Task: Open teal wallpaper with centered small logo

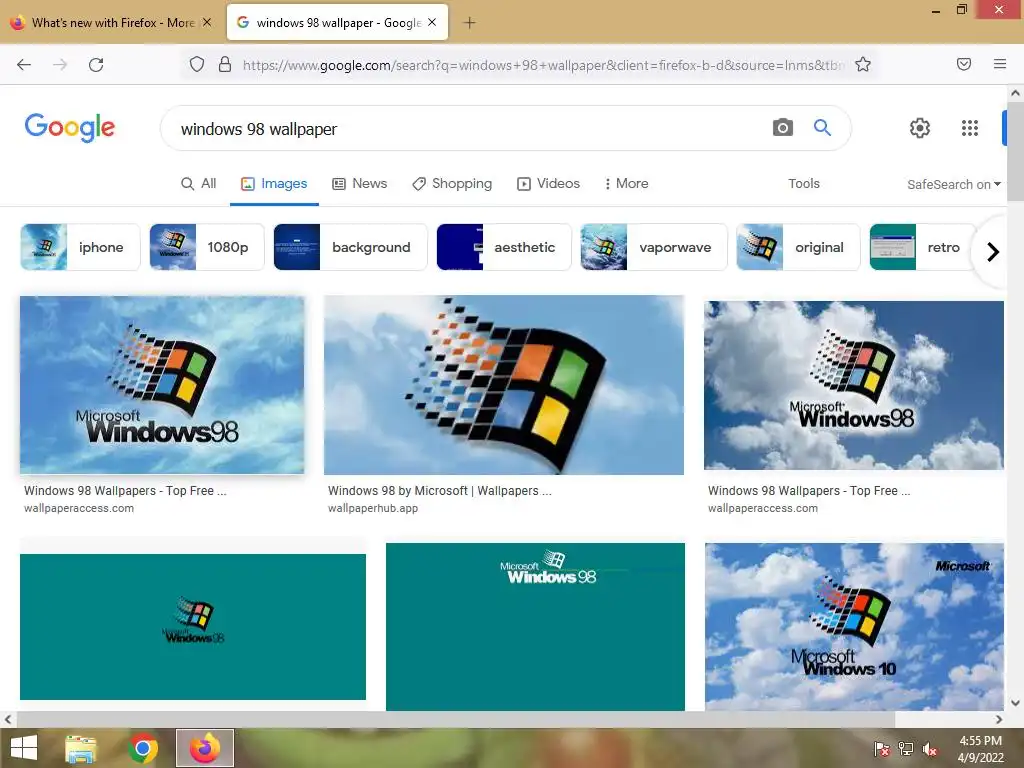Action: tap(193, 626)
